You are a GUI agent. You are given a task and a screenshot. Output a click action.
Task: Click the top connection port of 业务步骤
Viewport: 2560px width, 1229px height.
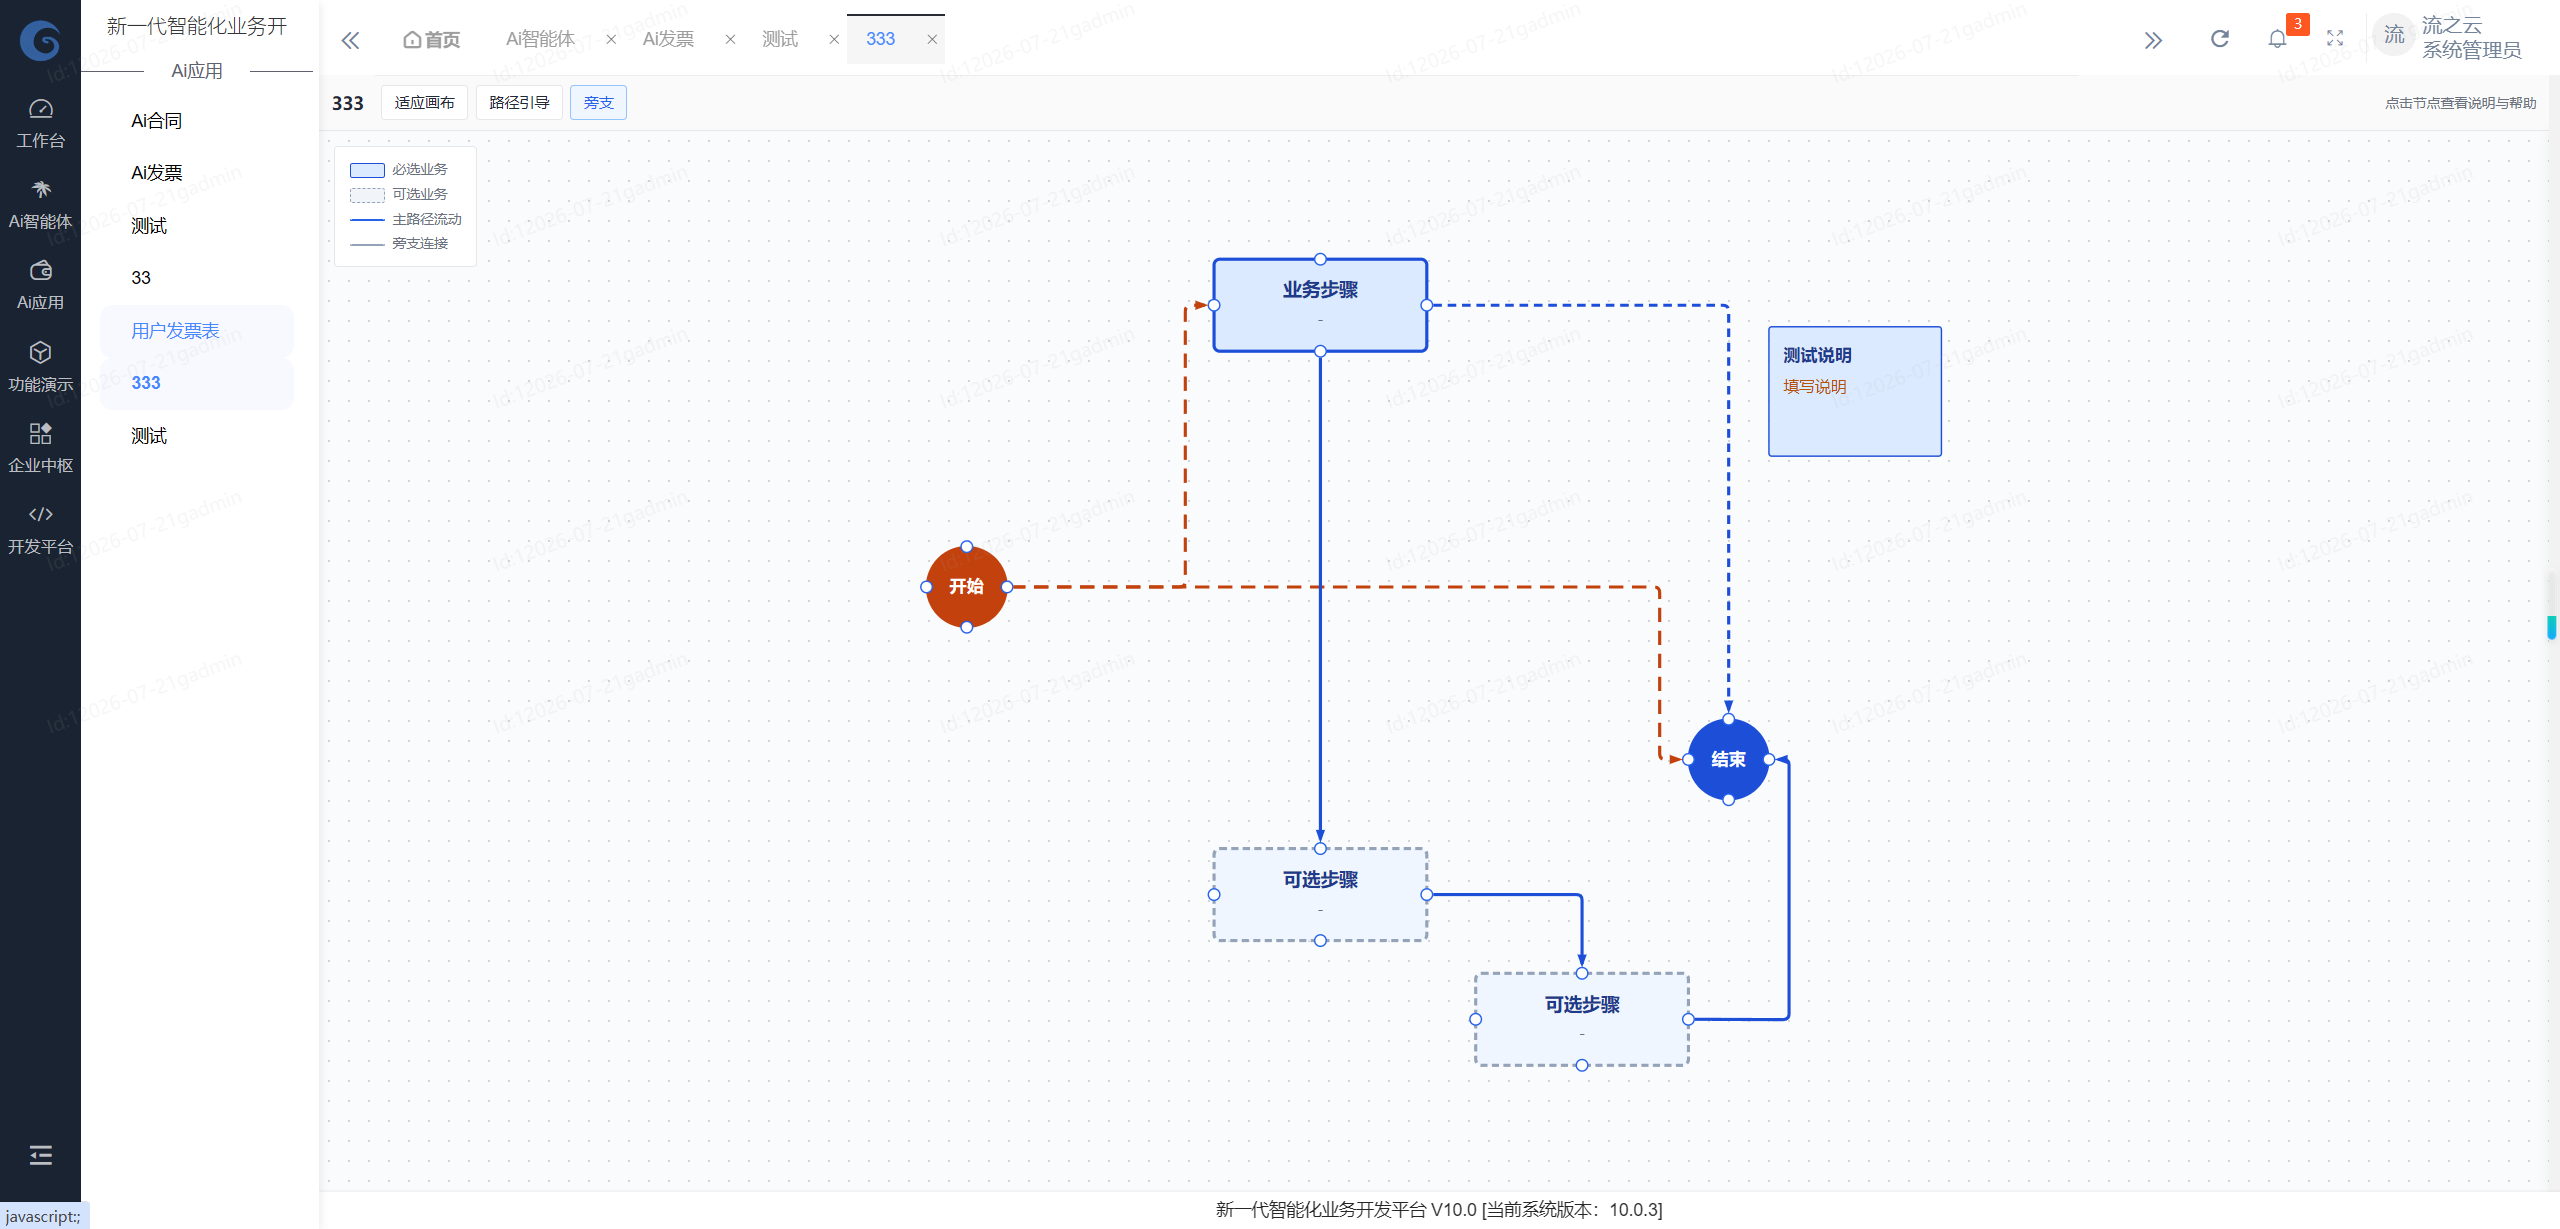click(x=1320, y=259)
